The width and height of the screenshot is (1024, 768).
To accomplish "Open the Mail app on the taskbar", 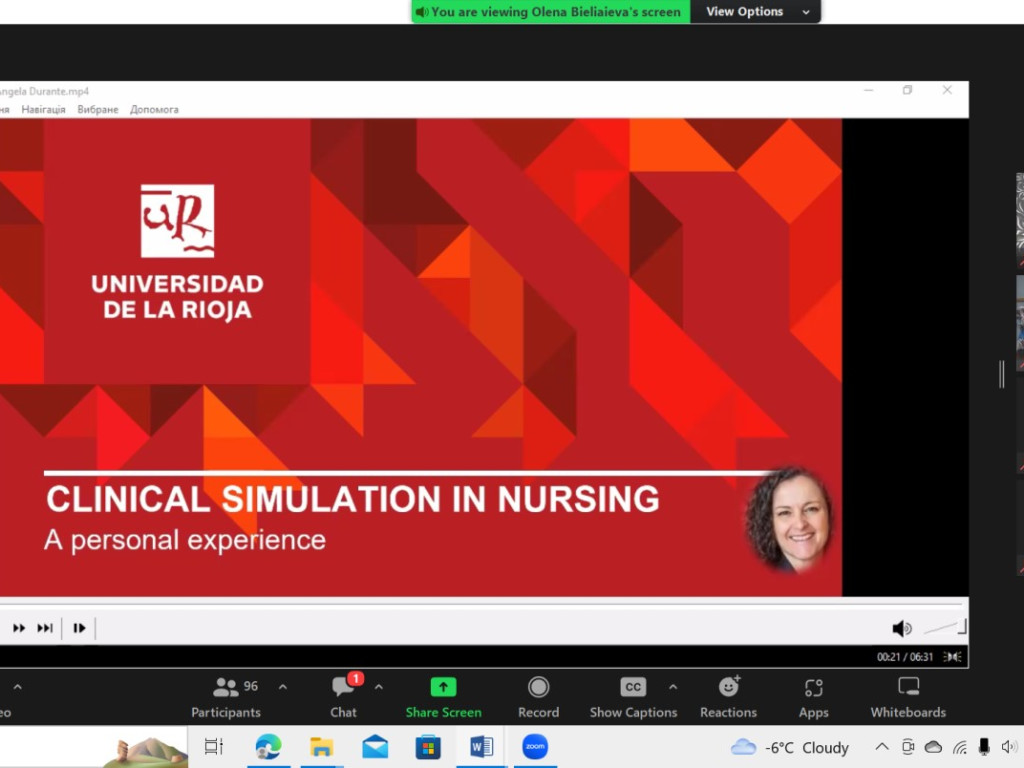I will tap(375, 746).
